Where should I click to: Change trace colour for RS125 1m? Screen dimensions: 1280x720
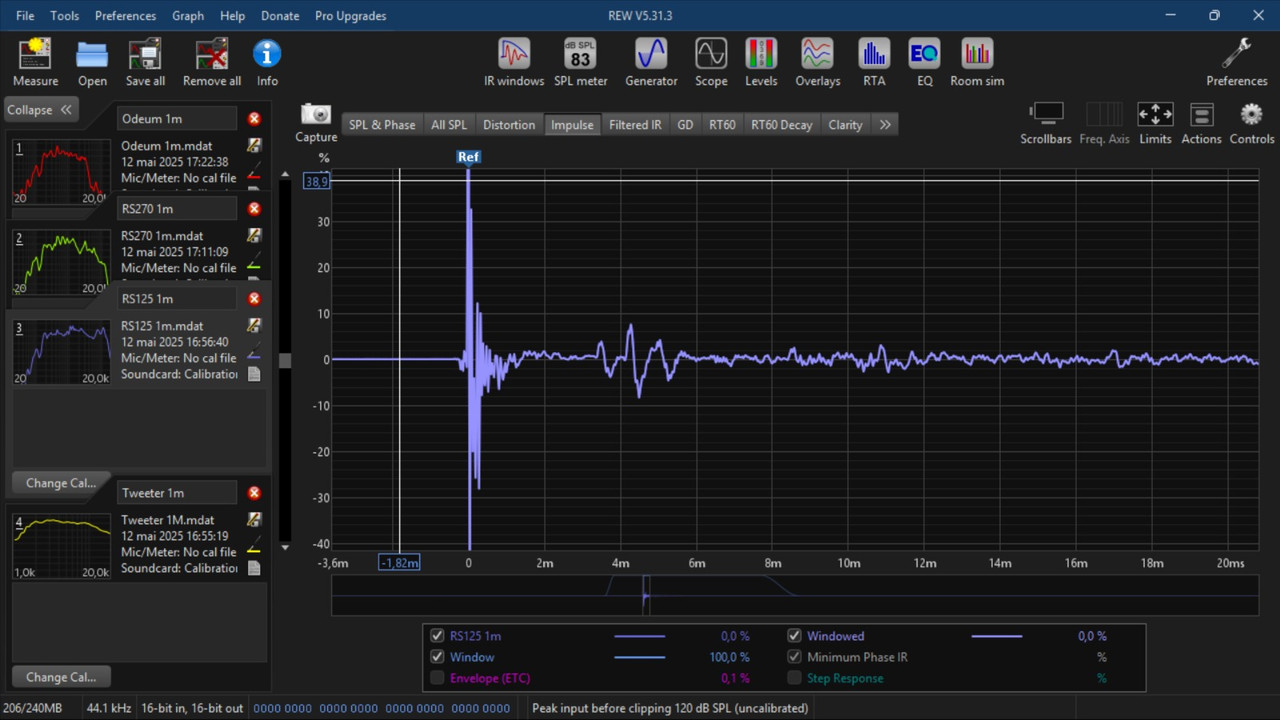pyautogui.click(x=254, y=352)
